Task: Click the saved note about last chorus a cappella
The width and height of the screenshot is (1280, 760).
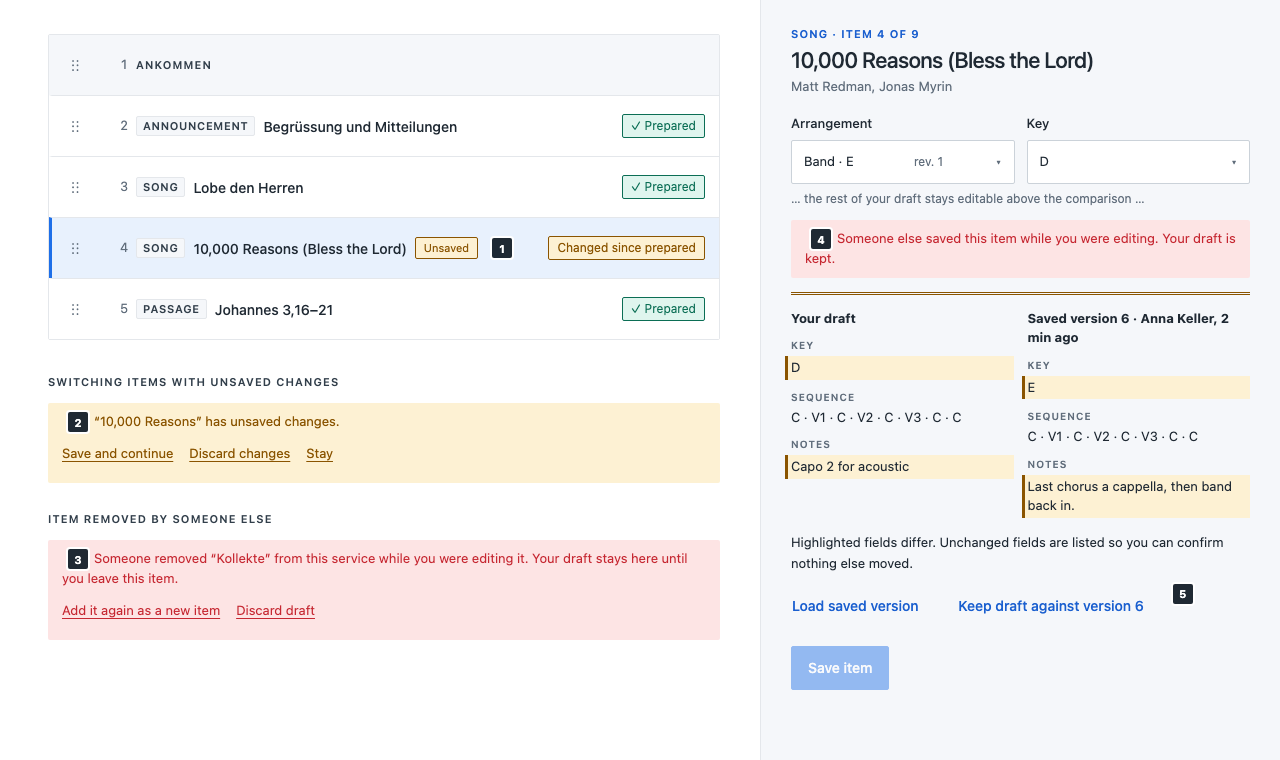Action: (1136, 496)
